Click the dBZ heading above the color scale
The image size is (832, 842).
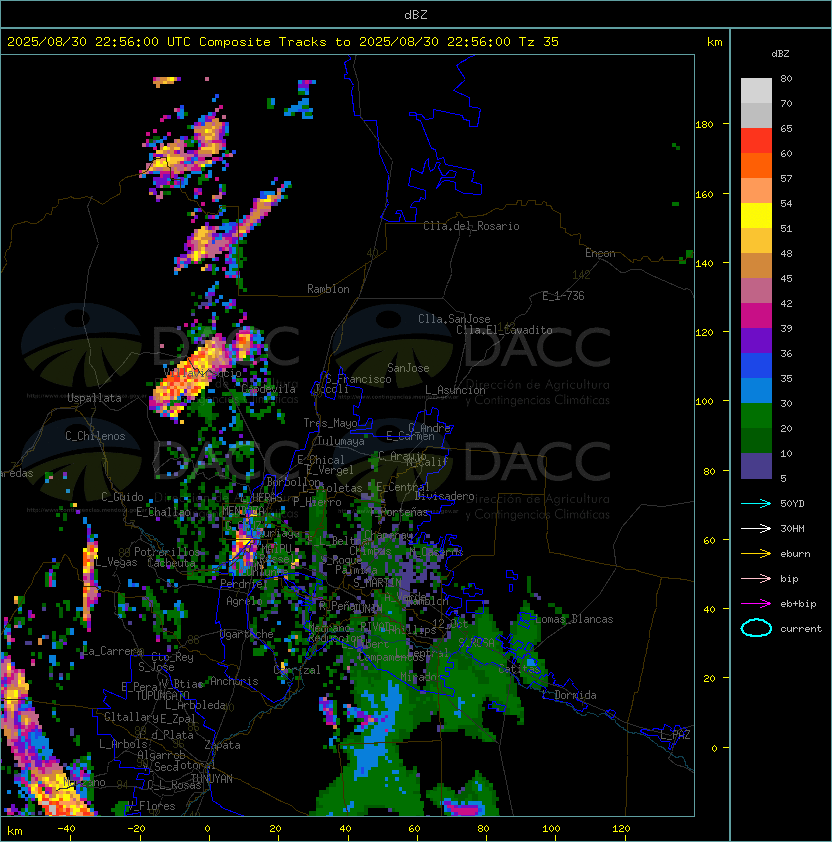780,54
